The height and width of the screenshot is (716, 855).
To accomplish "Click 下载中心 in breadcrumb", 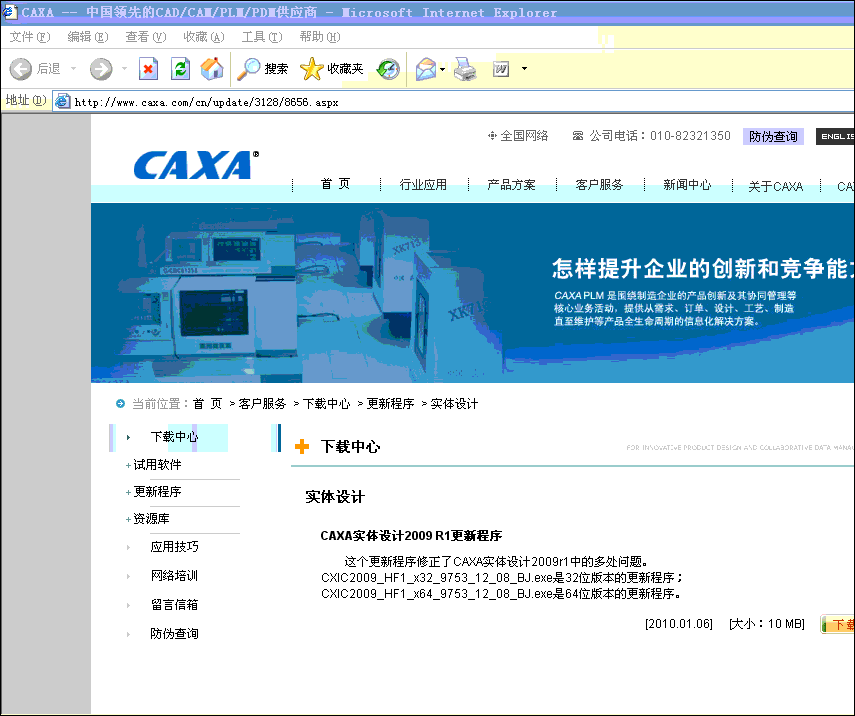I will (x=327, y=404).
